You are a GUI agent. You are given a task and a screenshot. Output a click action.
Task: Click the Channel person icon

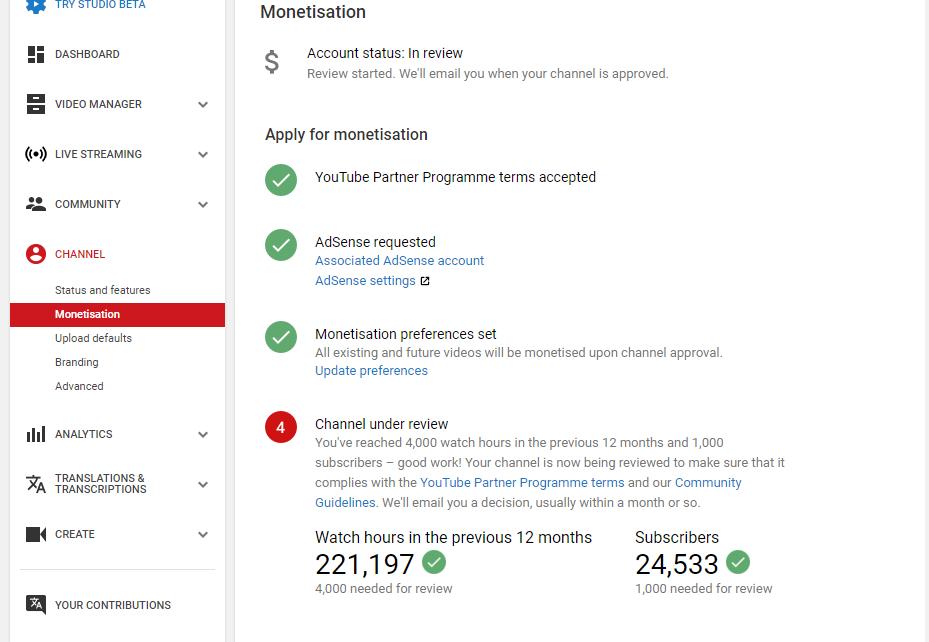[36, 254]
